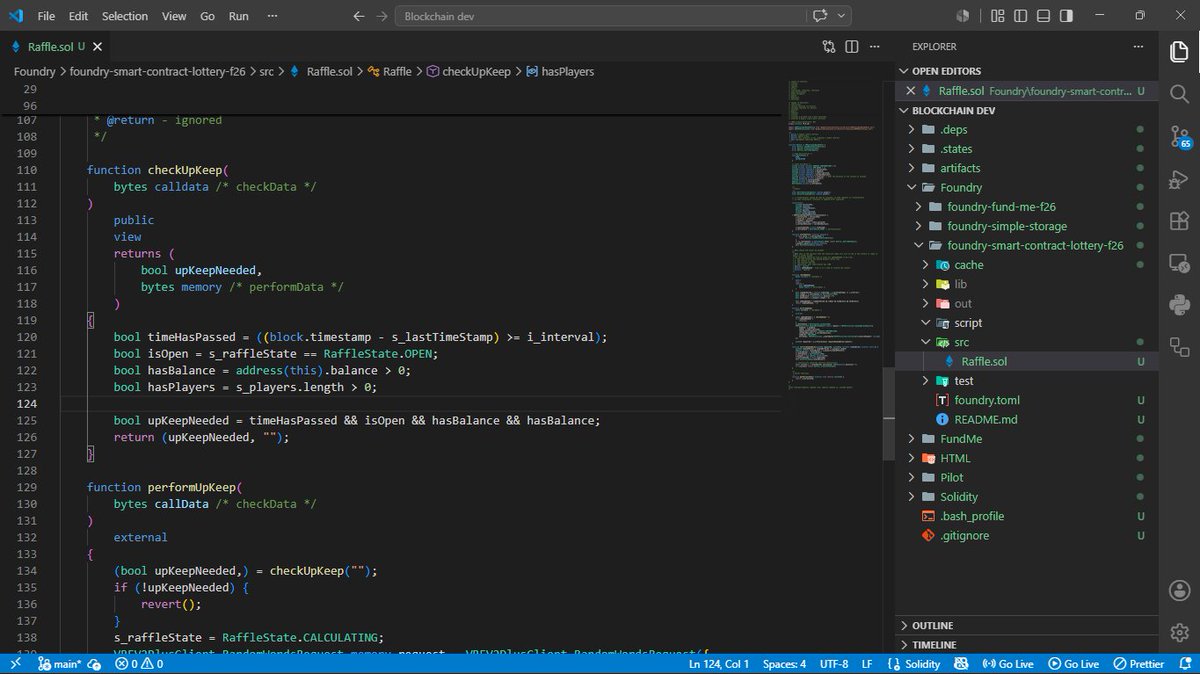The width and height of the screenshot is (1200, 674).
Task: Open Source Control view with 65 badge
Action: 1179,137
